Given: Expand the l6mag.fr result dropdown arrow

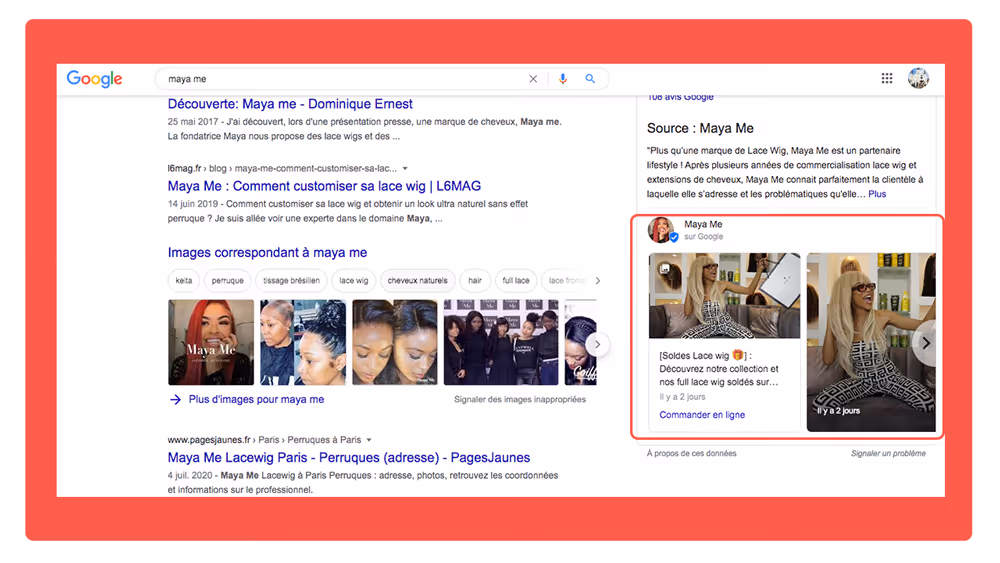Looking at the screenshot, I should click(405, 168).
